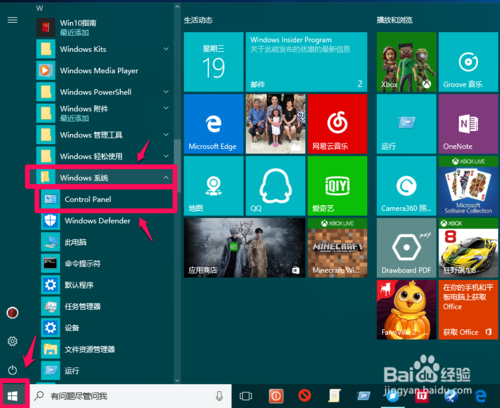
Task: Open the OneNote tile
Action: click(468, 124)
